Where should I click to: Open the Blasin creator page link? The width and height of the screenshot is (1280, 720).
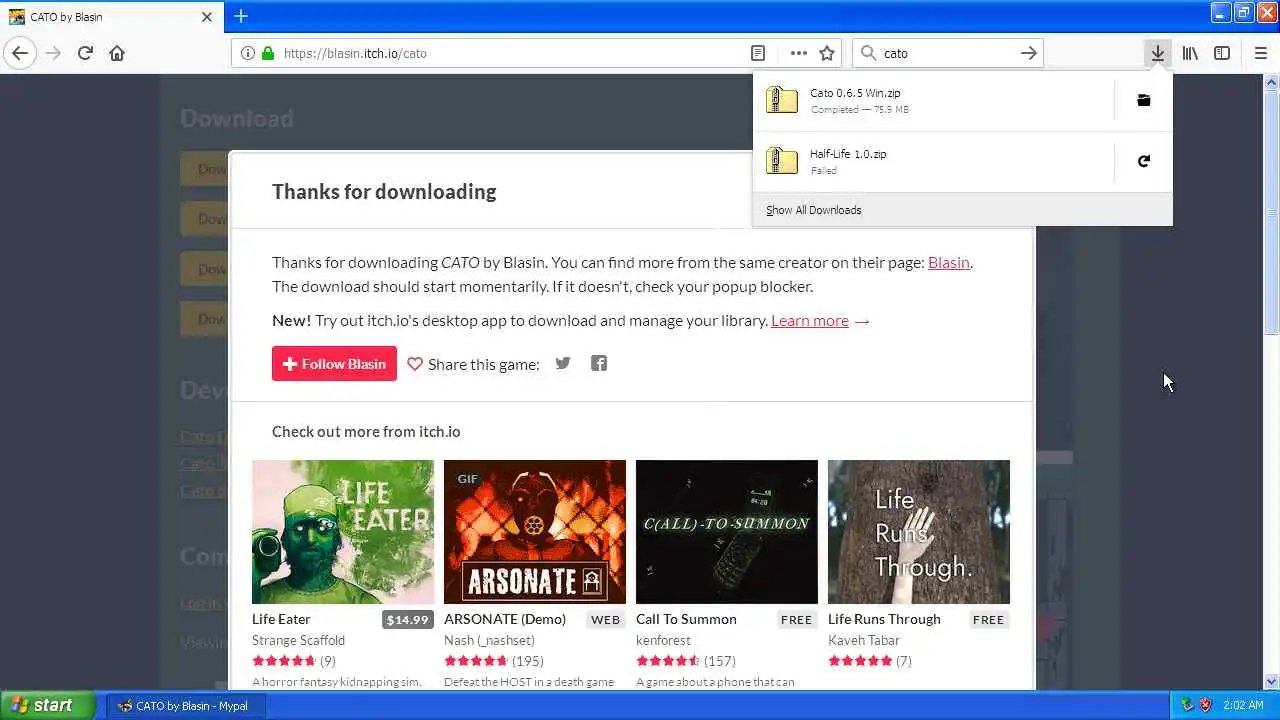click(949, 262)
